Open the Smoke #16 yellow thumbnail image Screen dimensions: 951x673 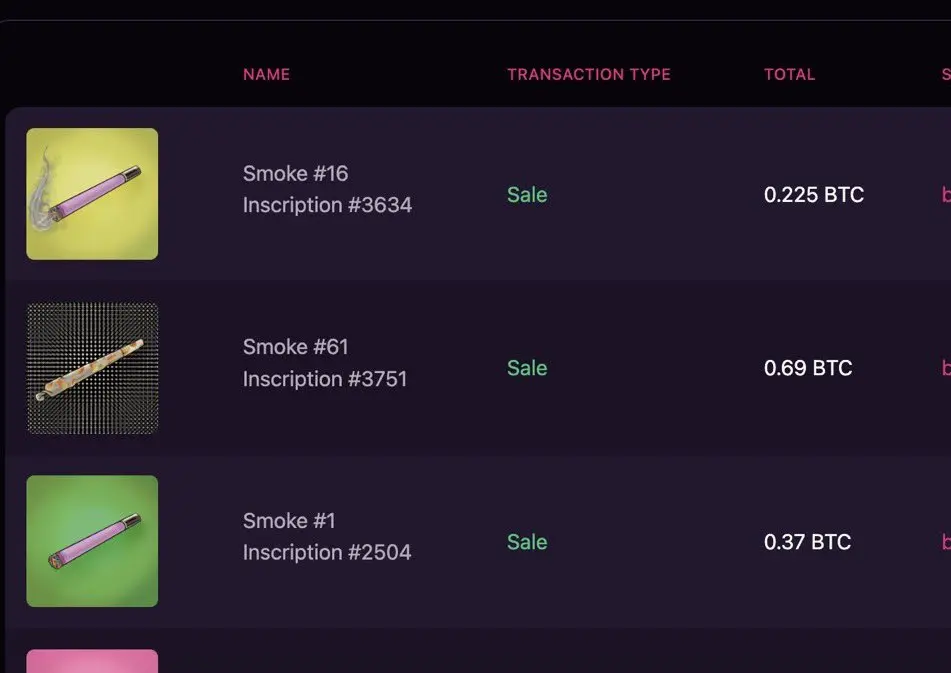92,194
